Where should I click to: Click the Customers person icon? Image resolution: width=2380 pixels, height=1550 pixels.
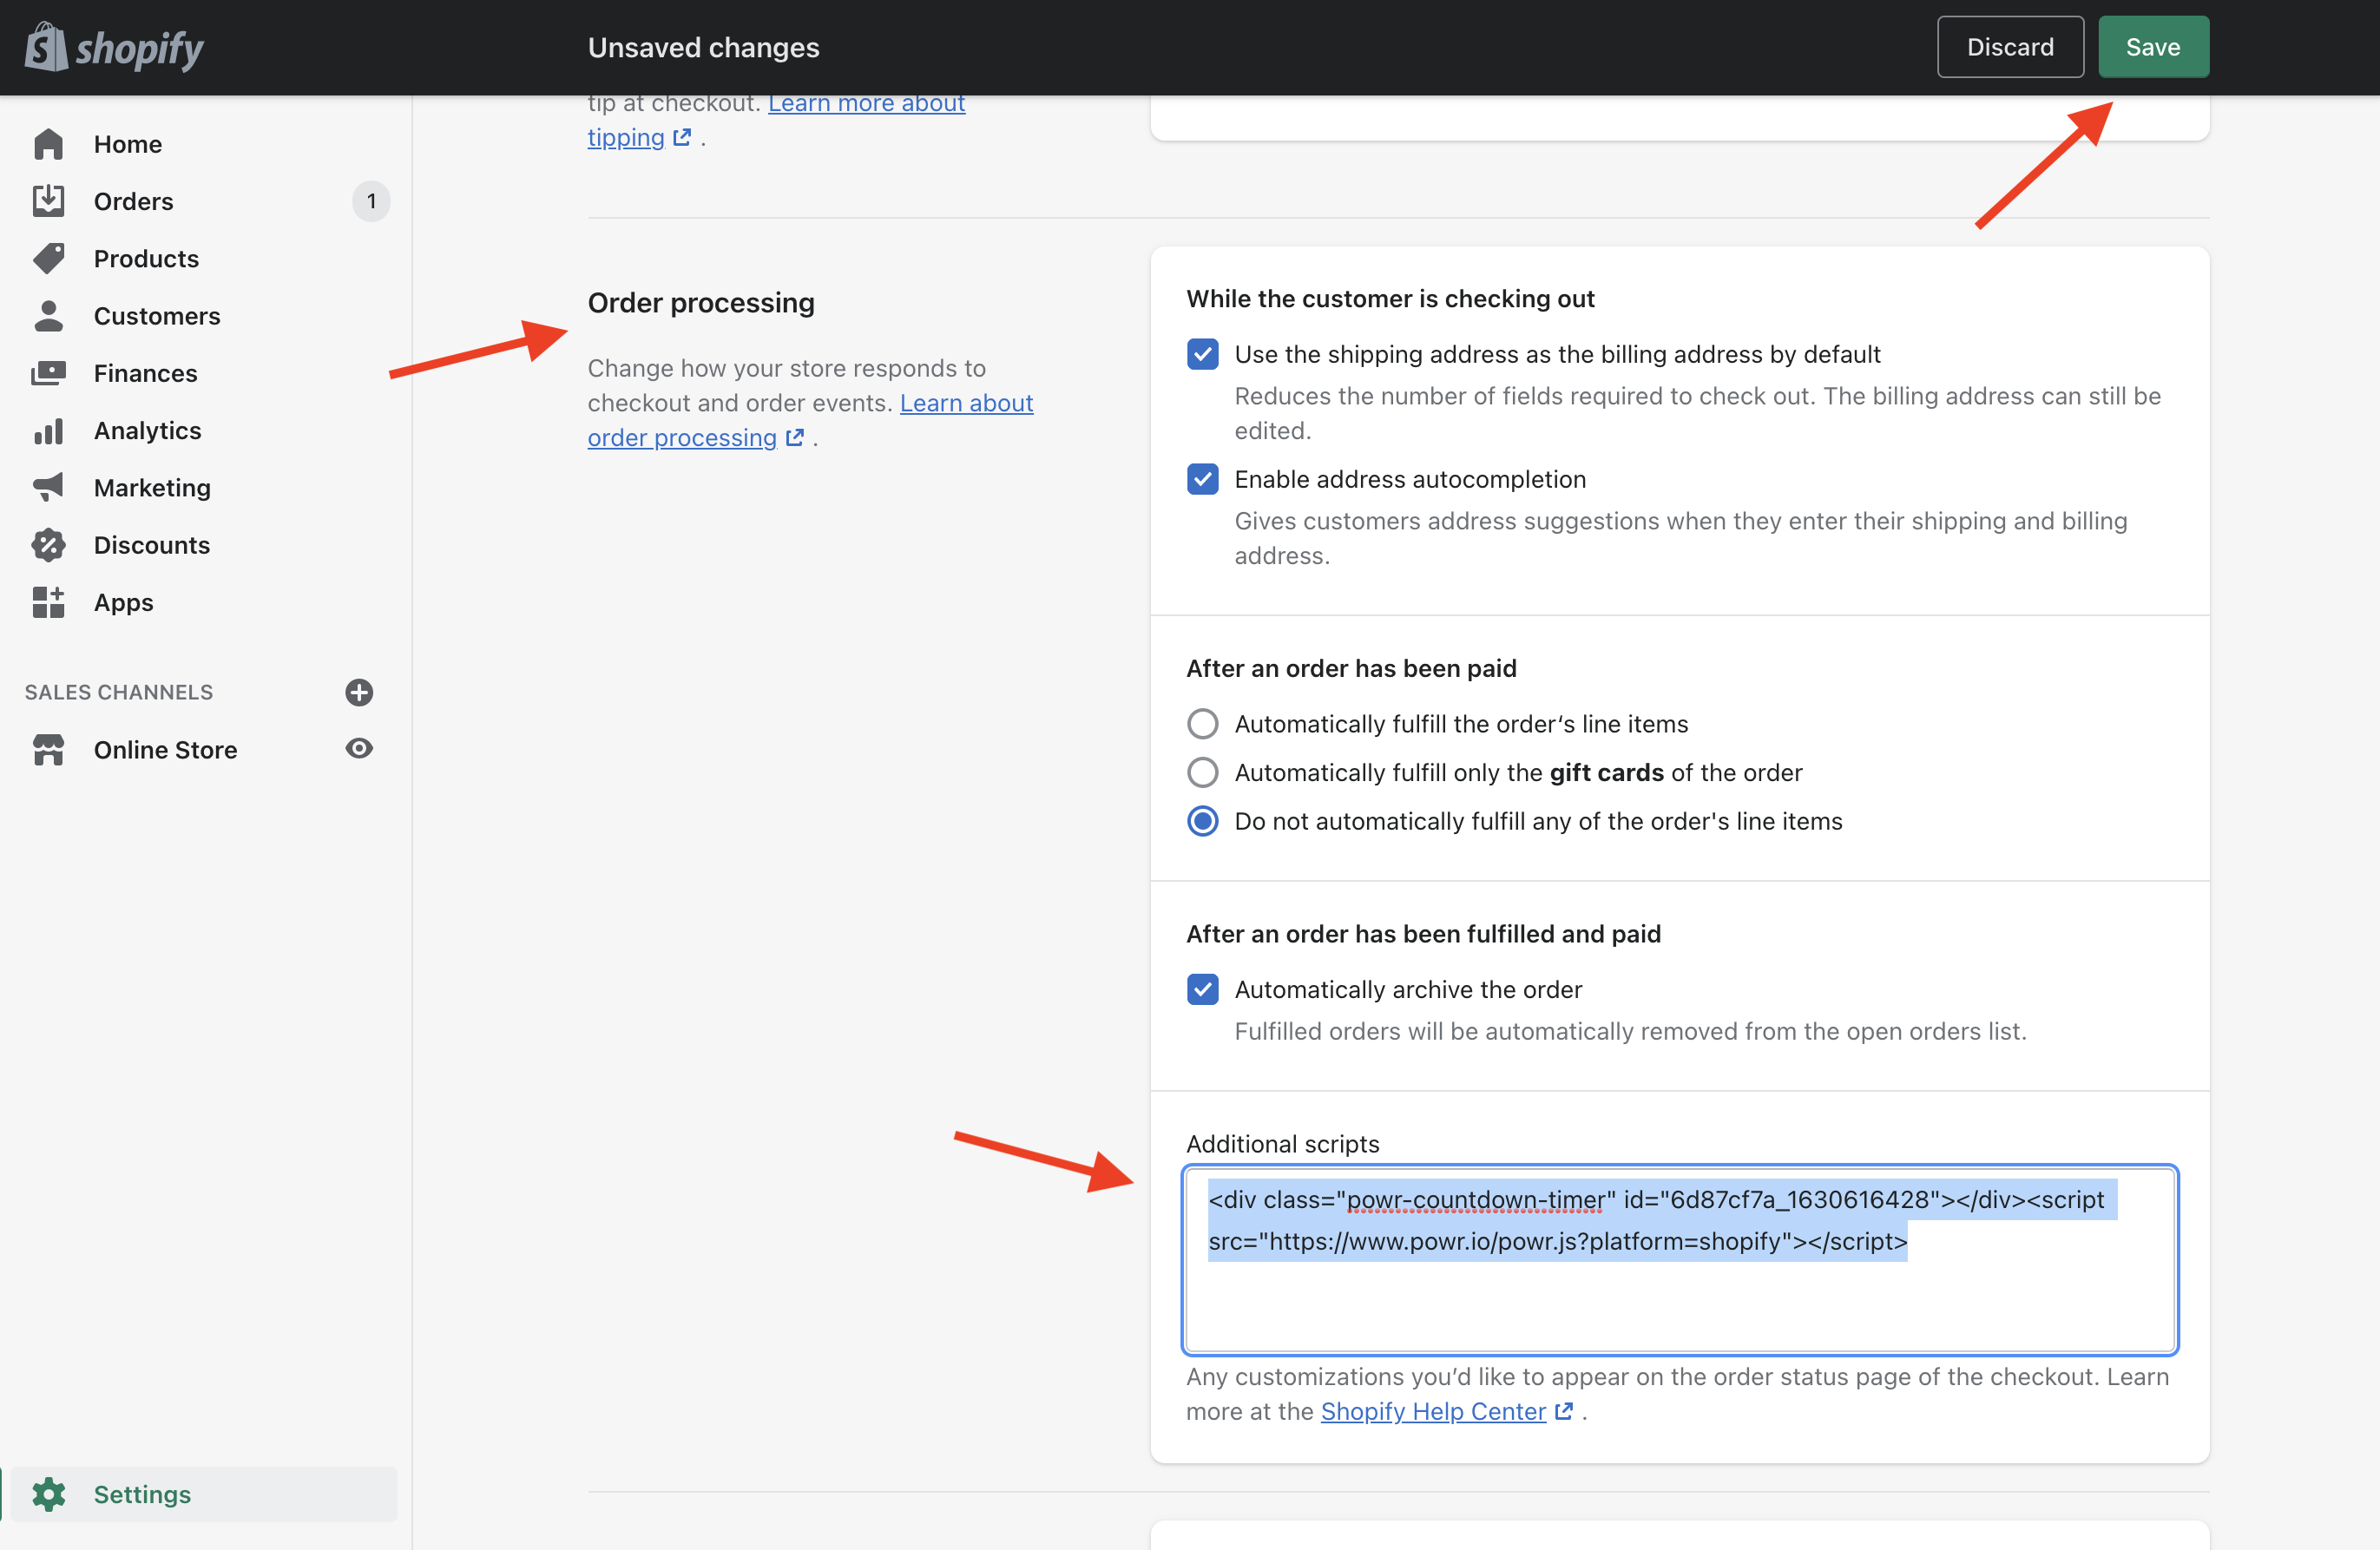[48, 316]
